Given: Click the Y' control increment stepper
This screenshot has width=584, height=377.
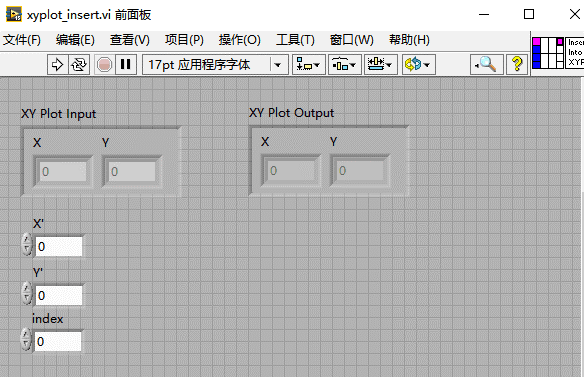Looking at the screenshot, I should point(27,288).
